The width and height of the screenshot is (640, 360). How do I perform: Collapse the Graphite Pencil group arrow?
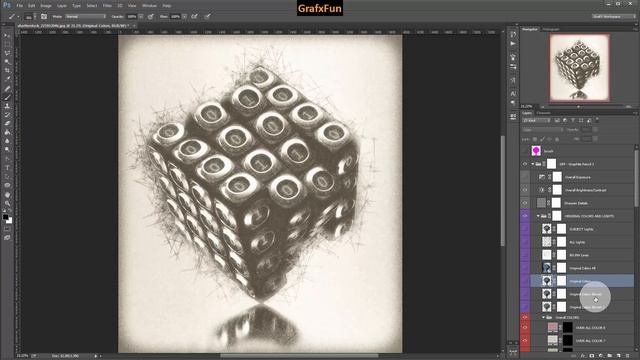coord(533,164)
